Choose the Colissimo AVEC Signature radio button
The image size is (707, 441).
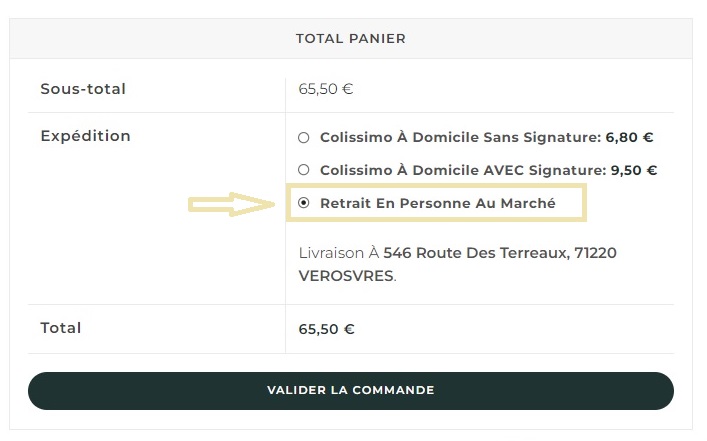coord(304,170)
